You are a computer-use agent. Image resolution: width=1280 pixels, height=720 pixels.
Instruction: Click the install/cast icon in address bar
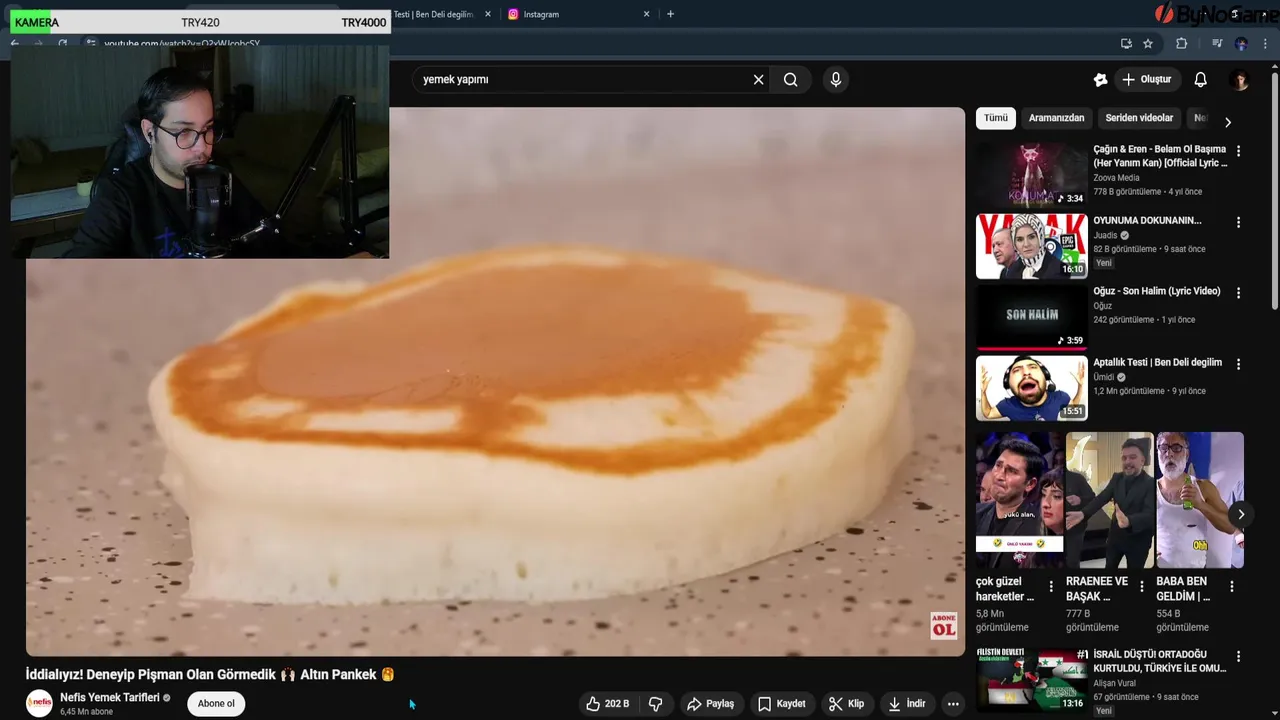1126,43
